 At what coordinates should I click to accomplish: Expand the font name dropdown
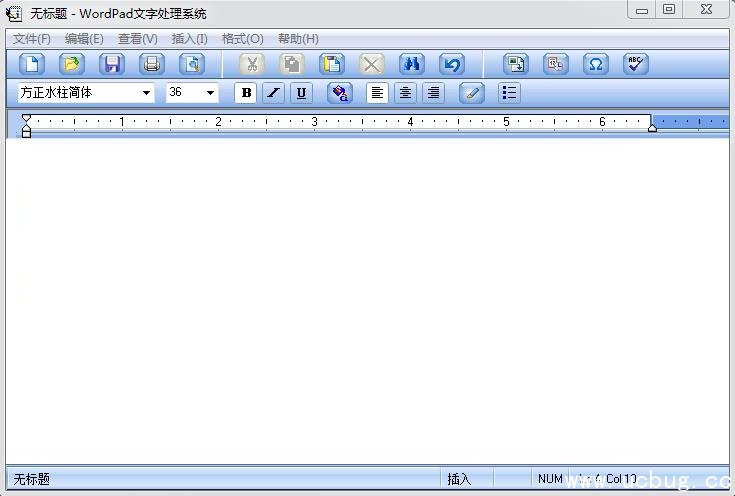[146, 93]
